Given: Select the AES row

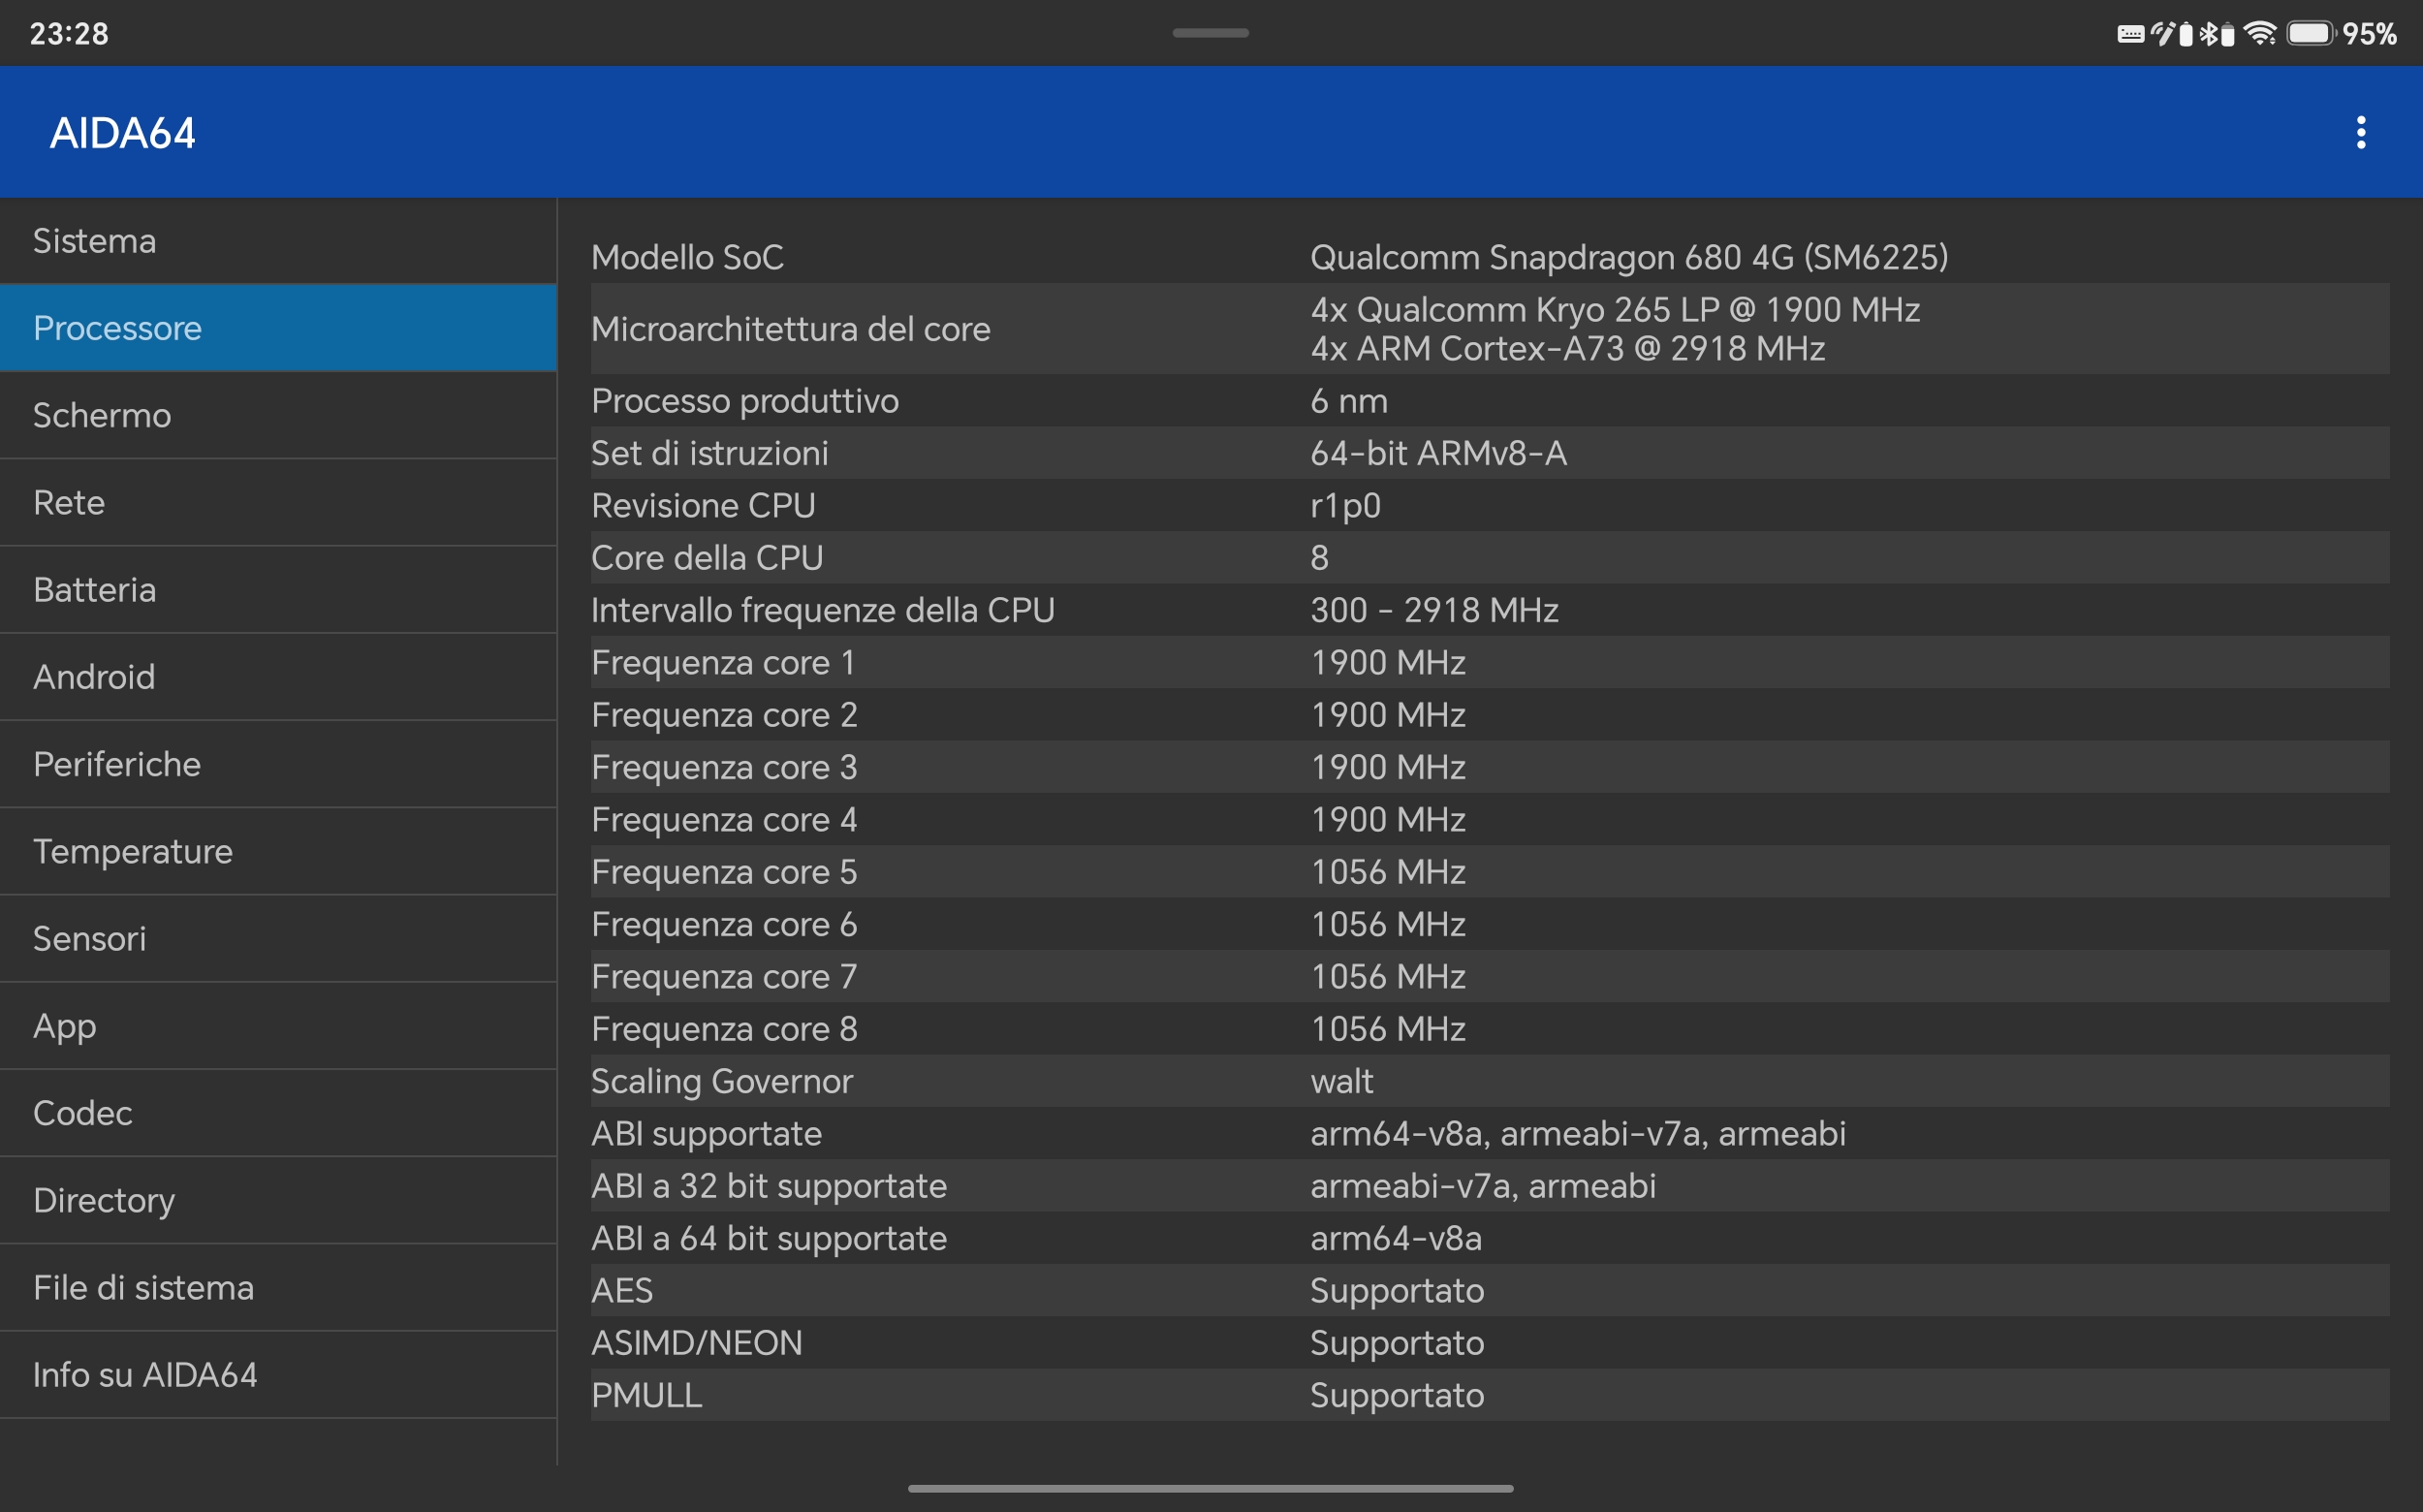Looking at the screenshot, I should [x=1489, y=1291].
